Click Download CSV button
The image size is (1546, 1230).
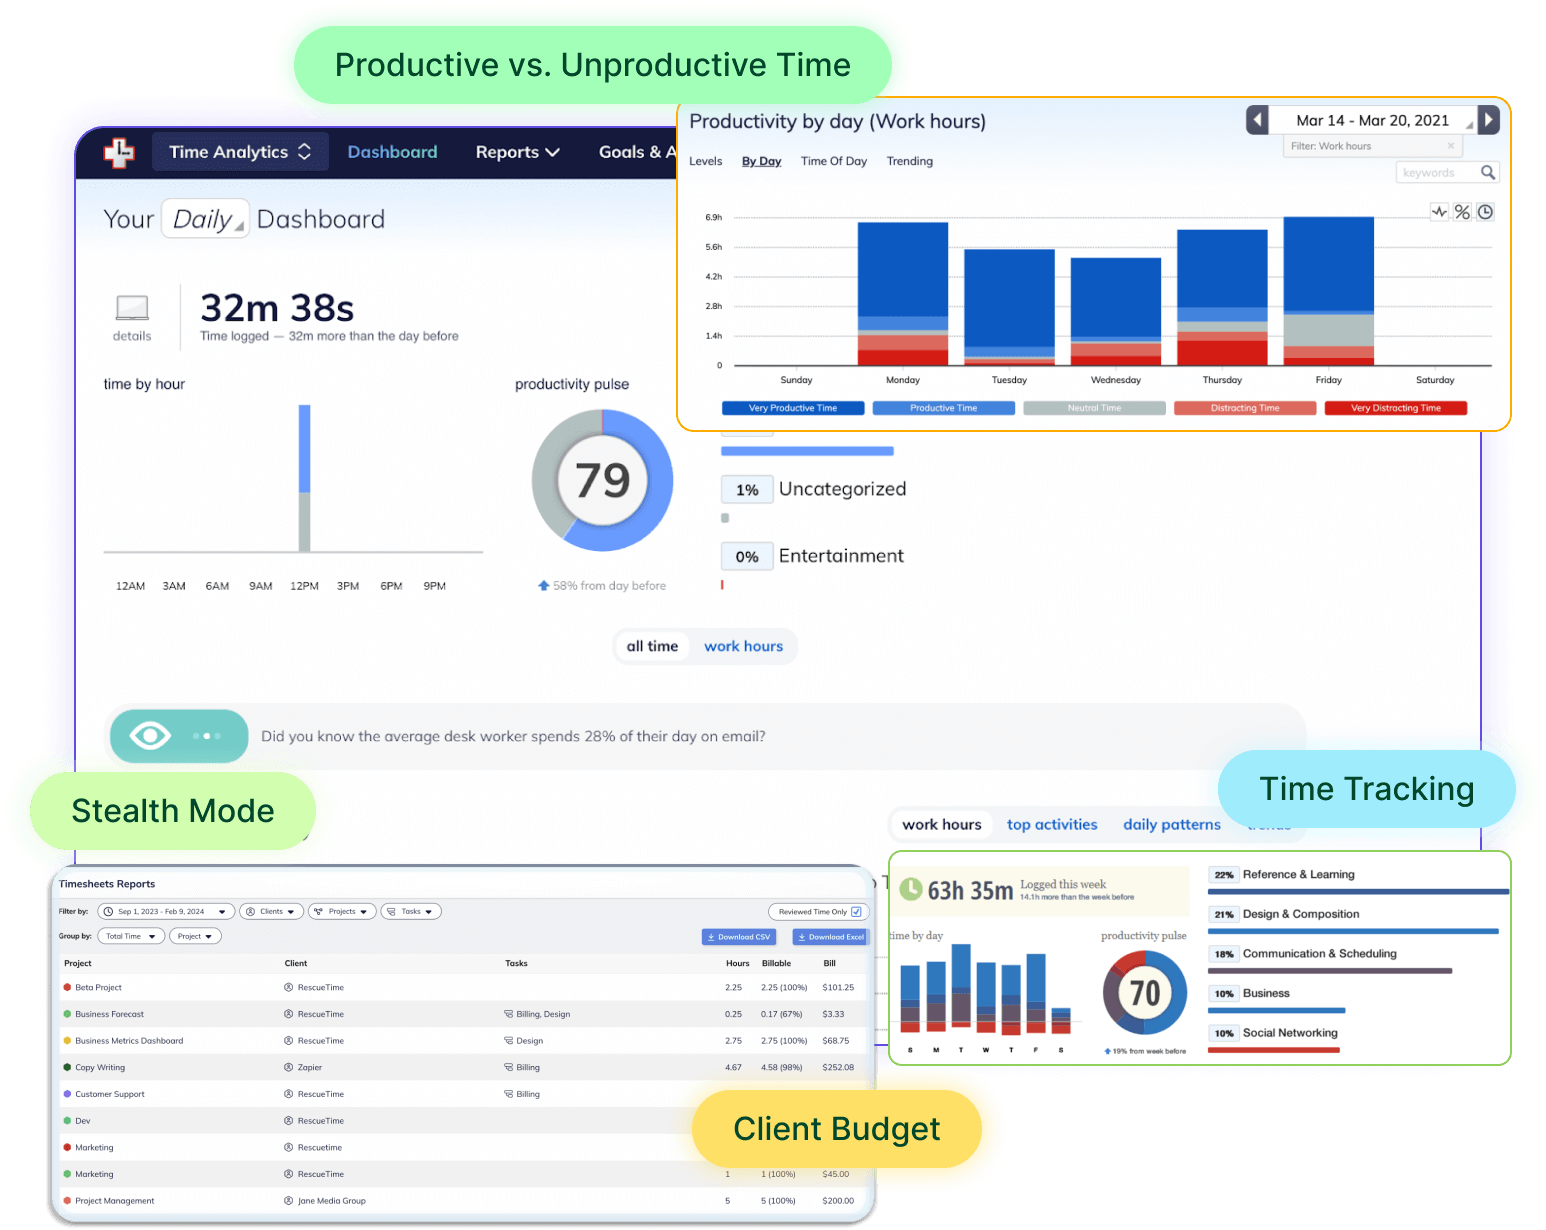coord(739,937)
